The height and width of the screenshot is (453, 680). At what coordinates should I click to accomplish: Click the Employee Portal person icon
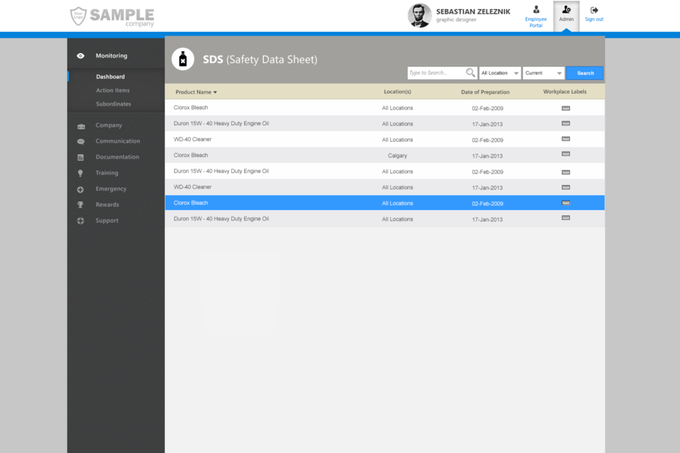(536, 10)
